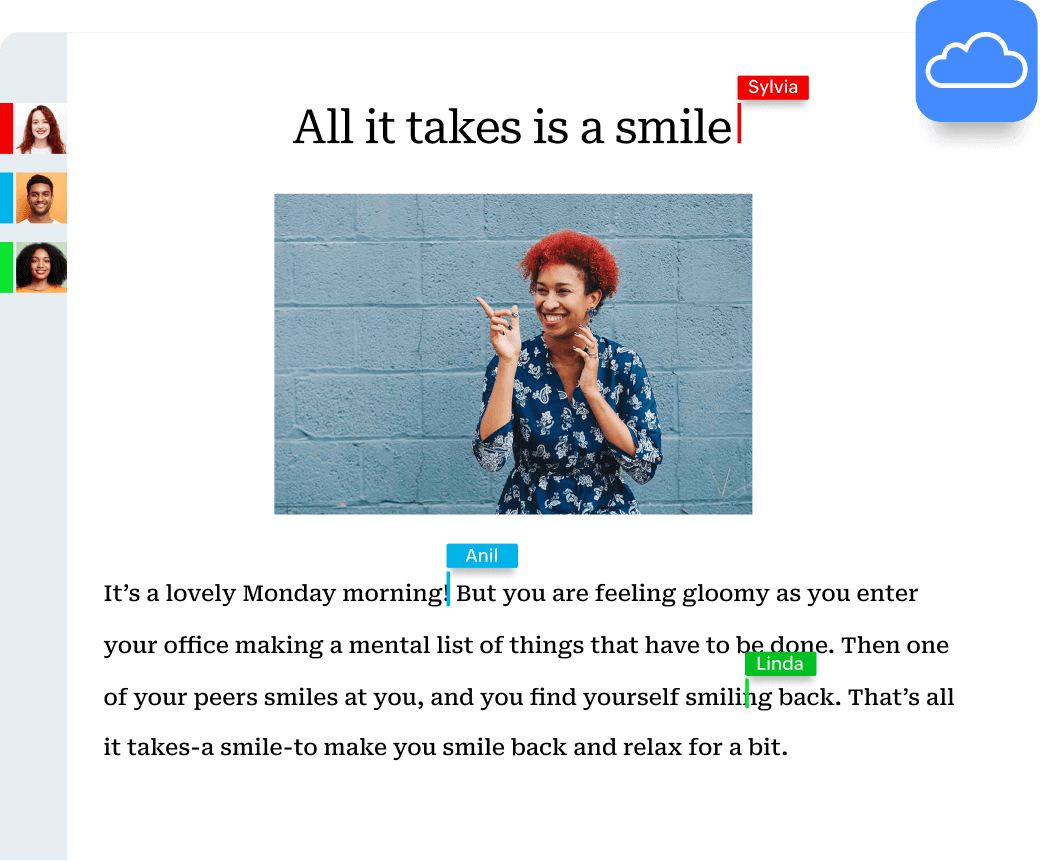
Task: Click the blue color bar beside second avatar
Action: coord(7,198)
